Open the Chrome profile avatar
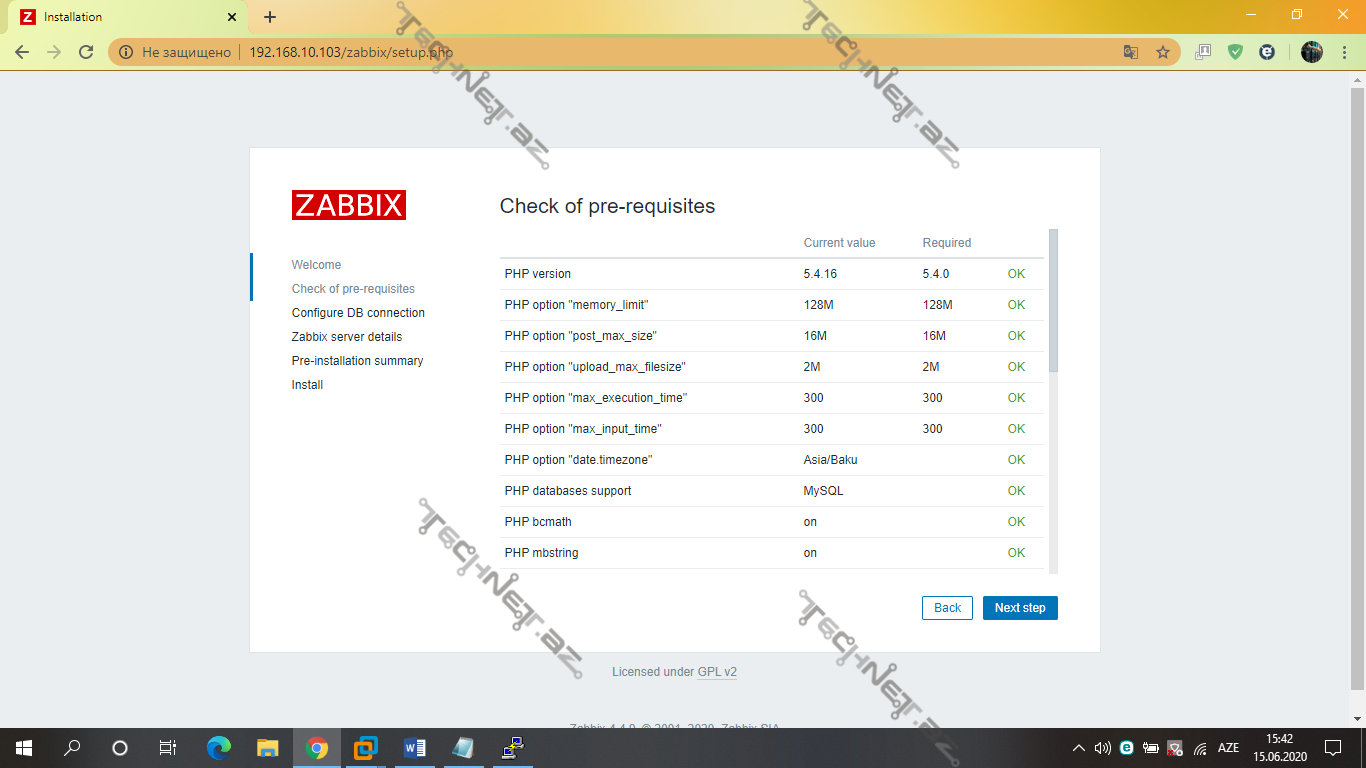 click(x=1311, y=52)
